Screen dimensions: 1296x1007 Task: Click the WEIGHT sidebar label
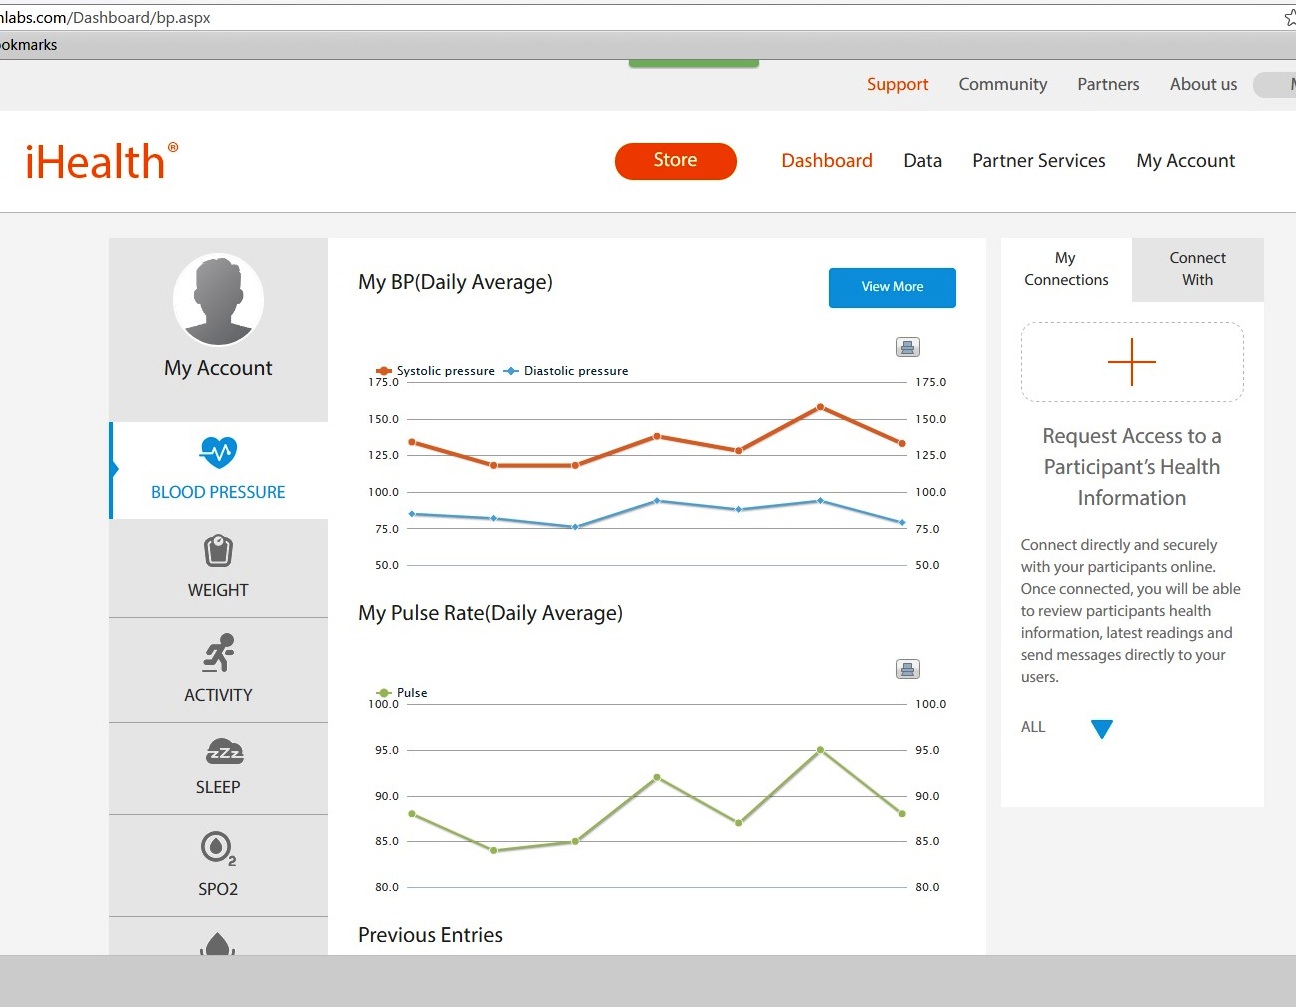218,590
